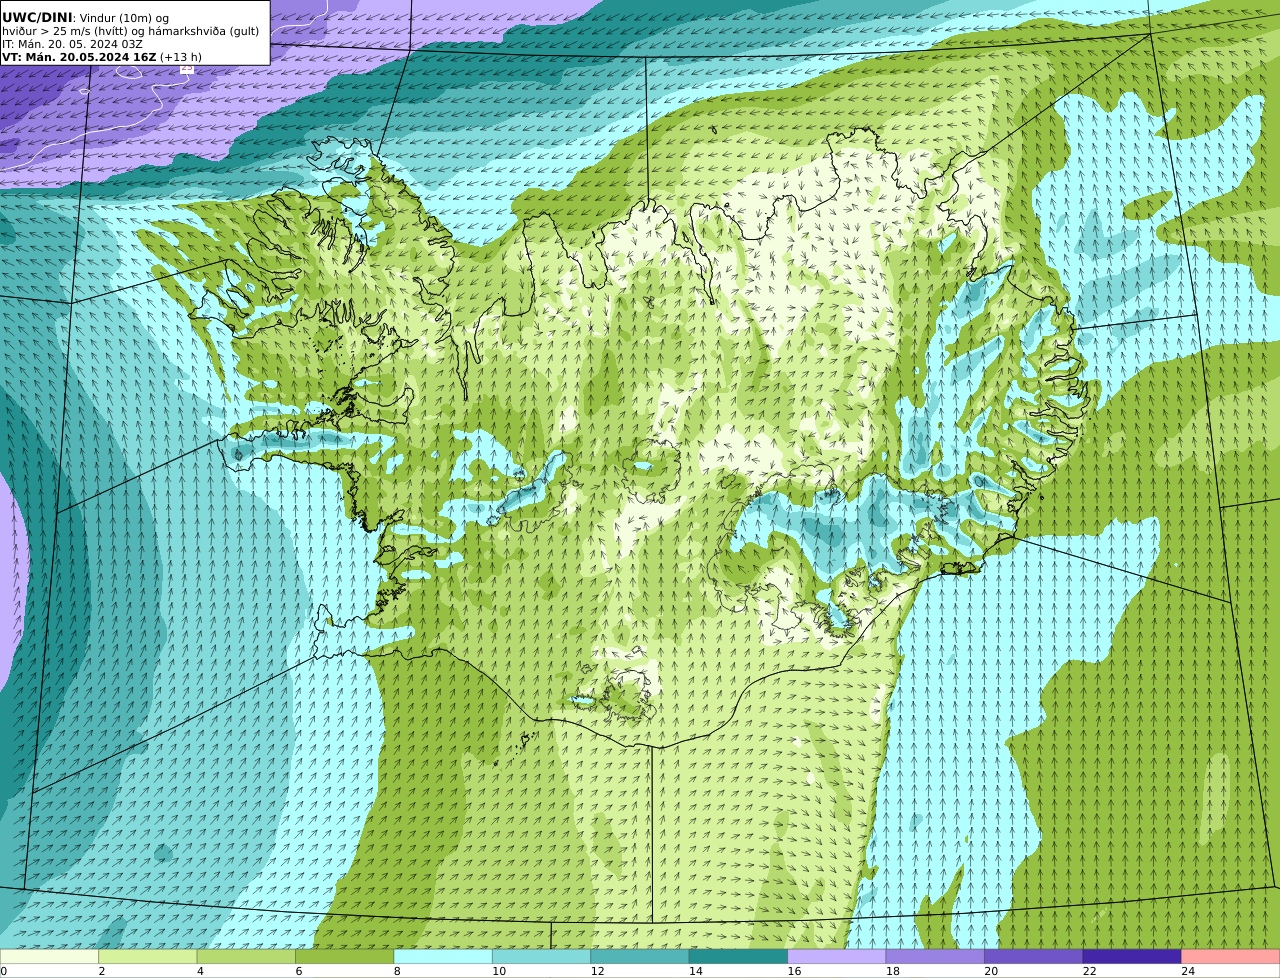
Task: Click the legend tick label "22"
Action: (x=1090, y=971)
